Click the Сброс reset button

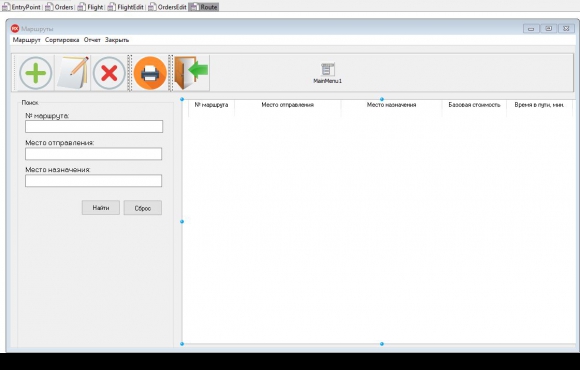pos(143,208)
